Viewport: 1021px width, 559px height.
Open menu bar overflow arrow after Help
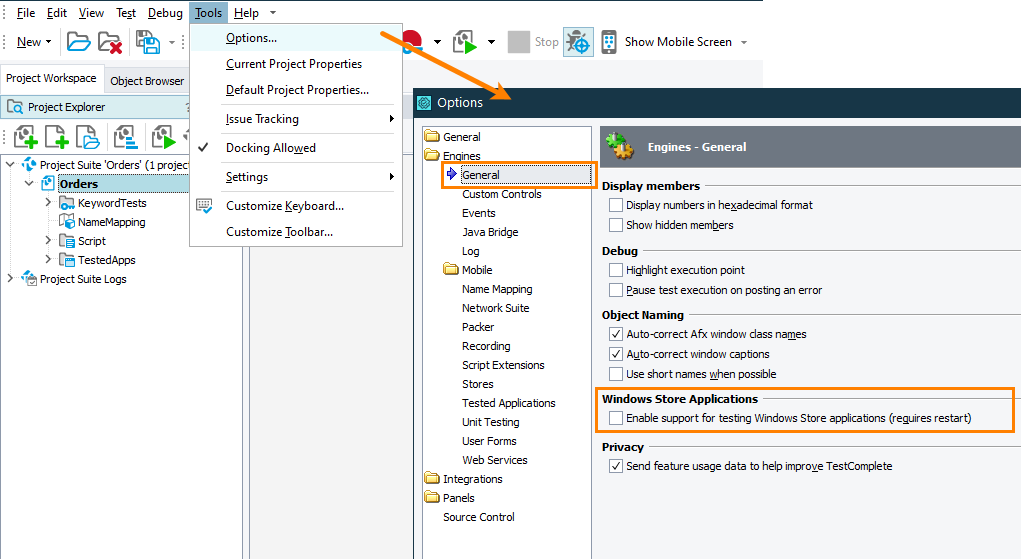[273, 13]
